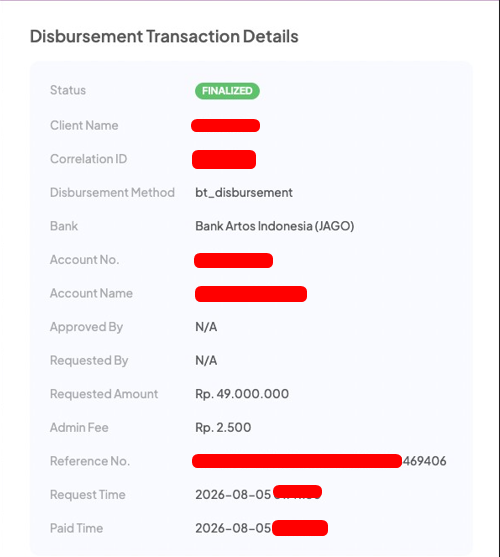The height and width of the screenshot is (557, 500).
Task: Click the redacted Account Name value
Action: (x=251, y=294)
